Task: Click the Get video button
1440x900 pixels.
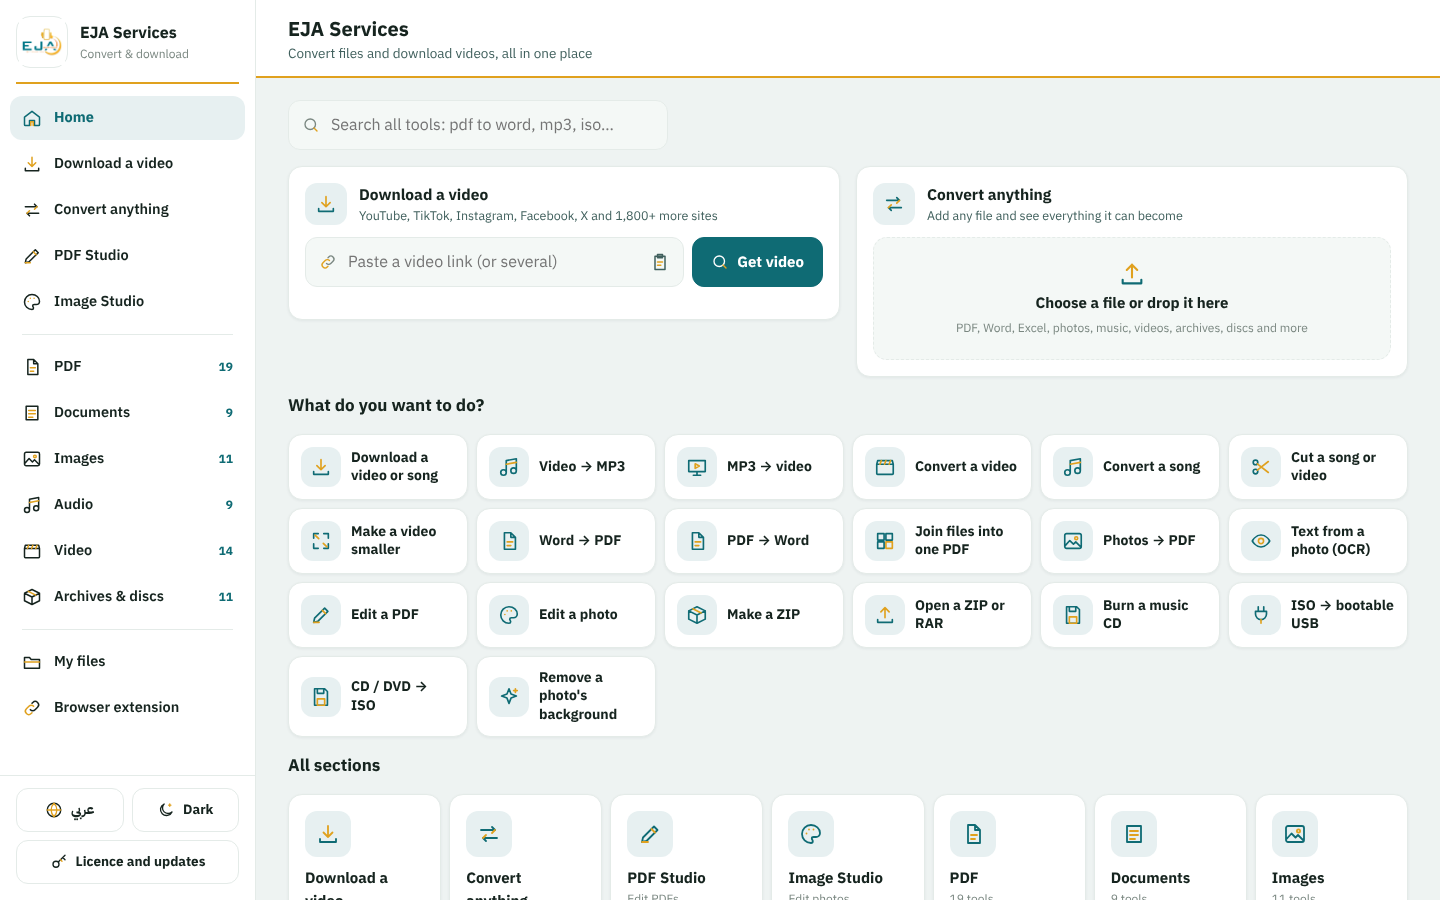Action: click(x=757, y=262)
